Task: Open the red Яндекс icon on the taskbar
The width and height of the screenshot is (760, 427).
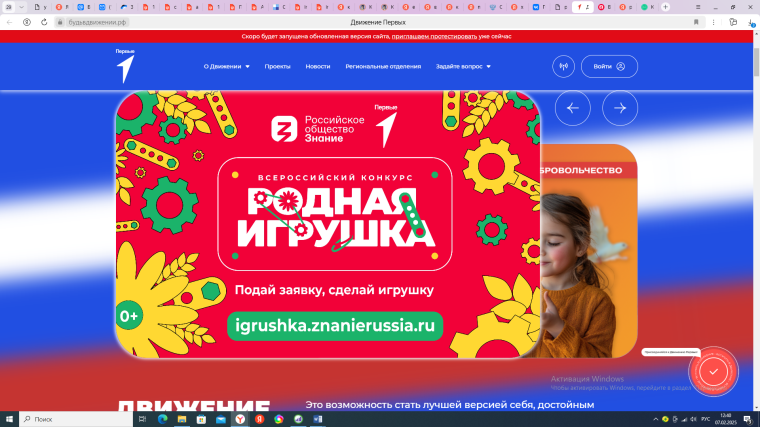Action: 259,419
